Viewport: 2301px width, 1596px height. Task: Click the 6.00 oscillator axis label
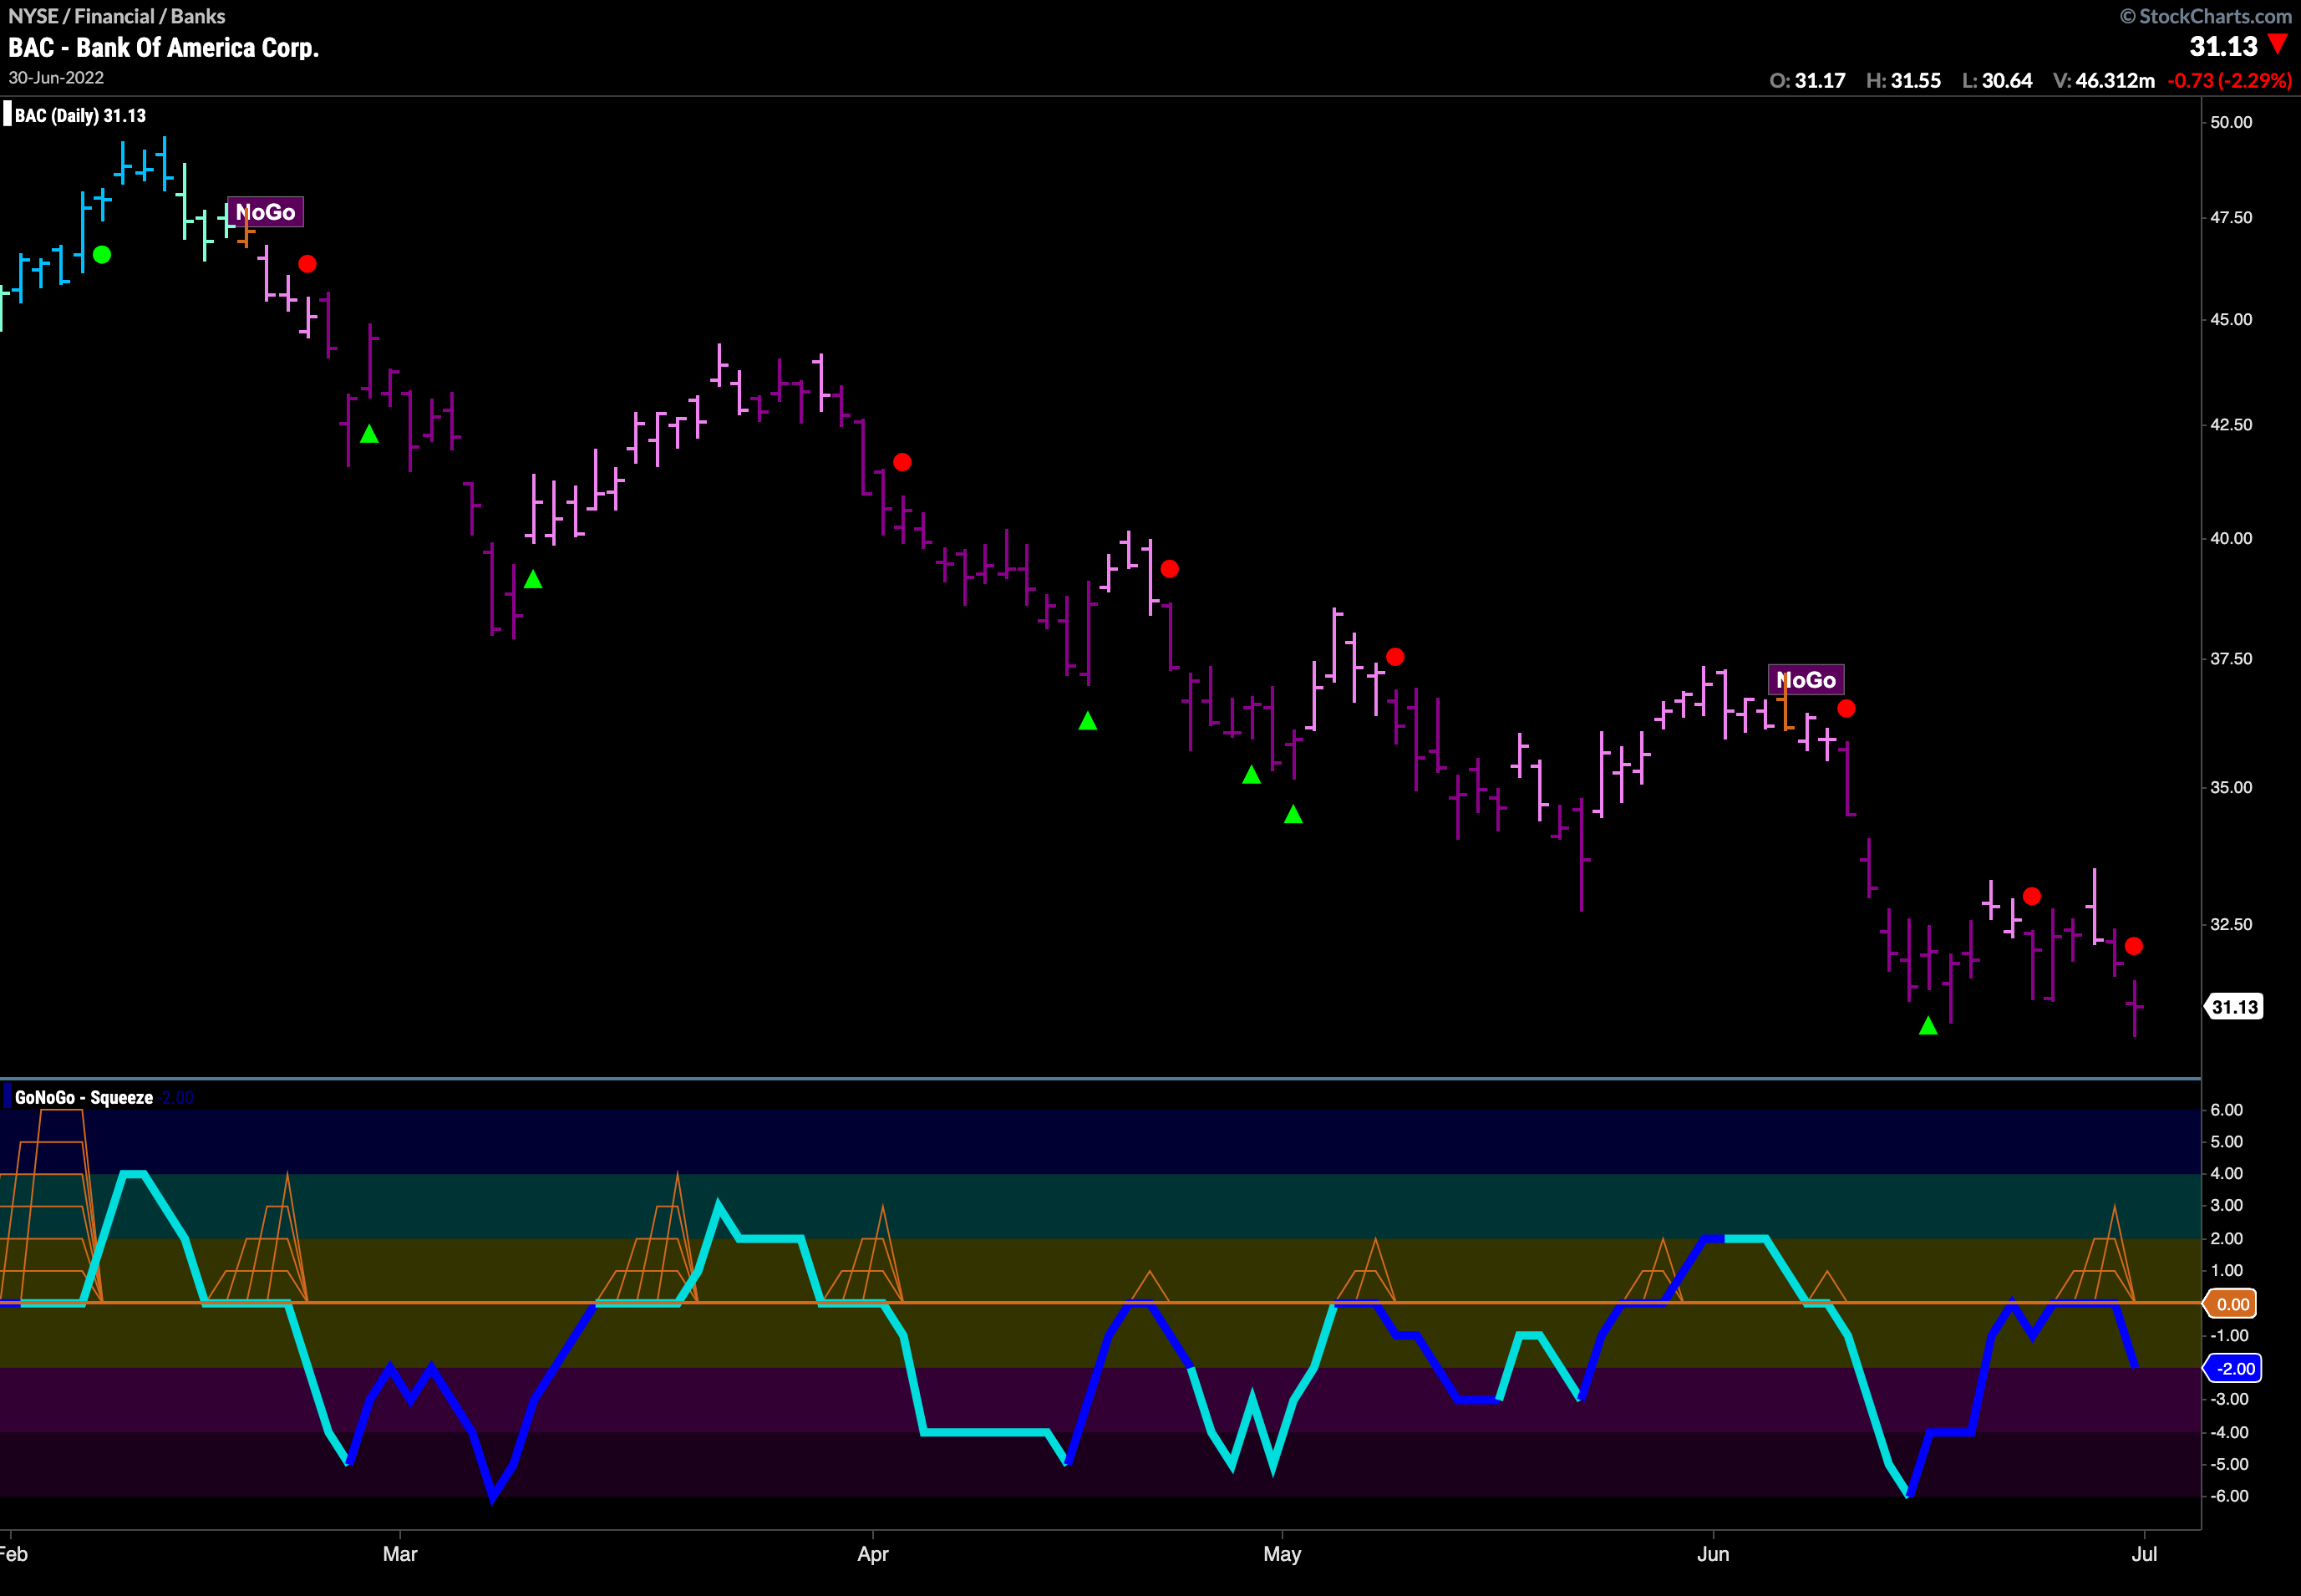tap(2226, 1110)
